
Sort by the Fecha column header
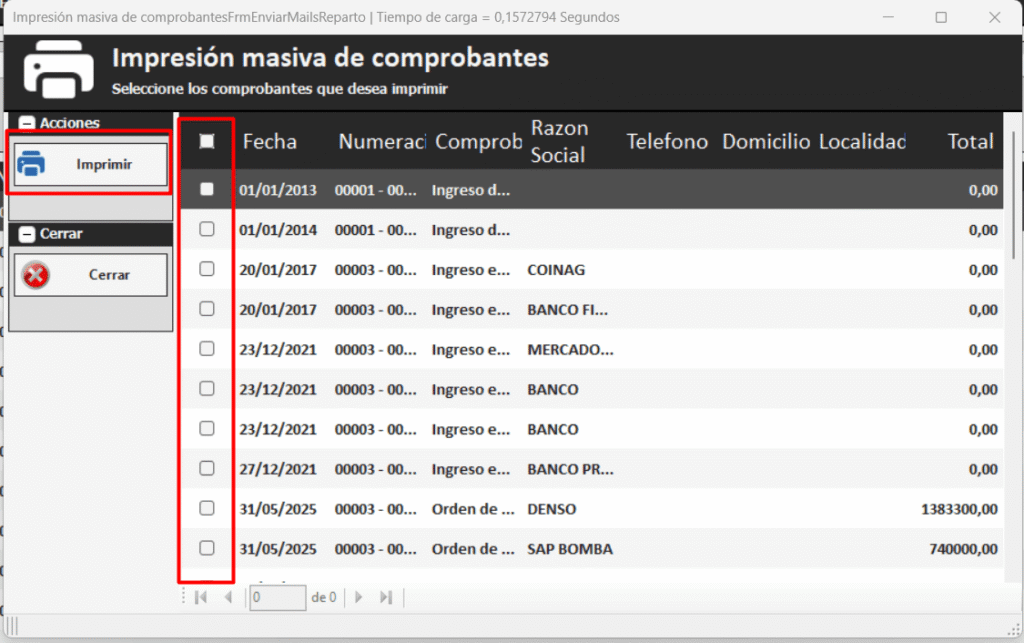click(x=270, y=142)
